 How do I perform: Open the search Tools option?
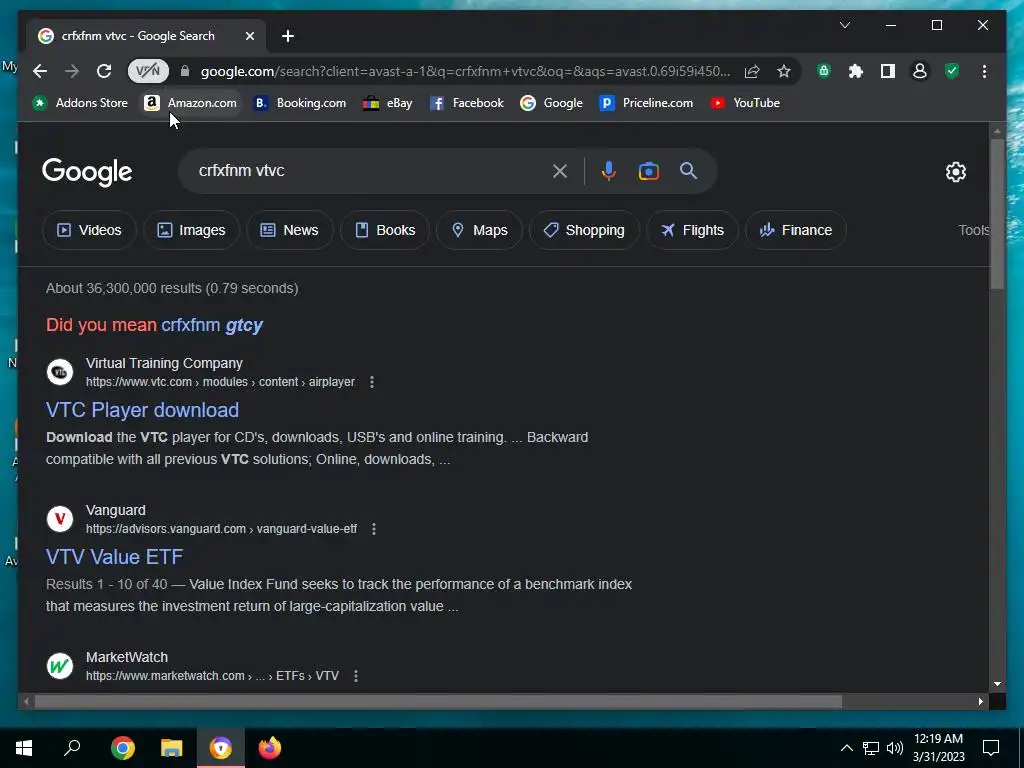pyautogui.click(x=974, y=230)
